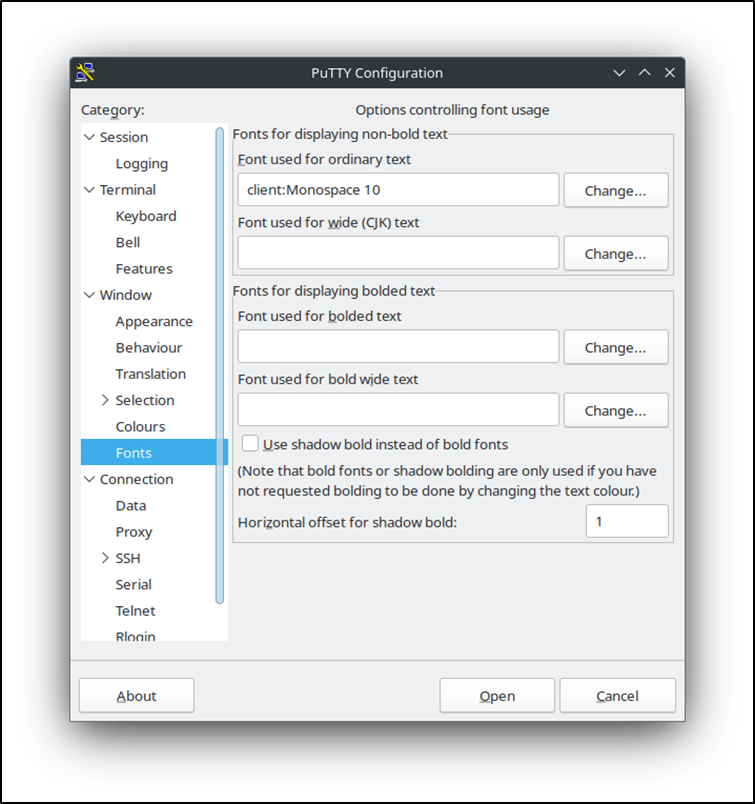
Task: Expand the Selection tree node
Action: (x=105, y=400)
